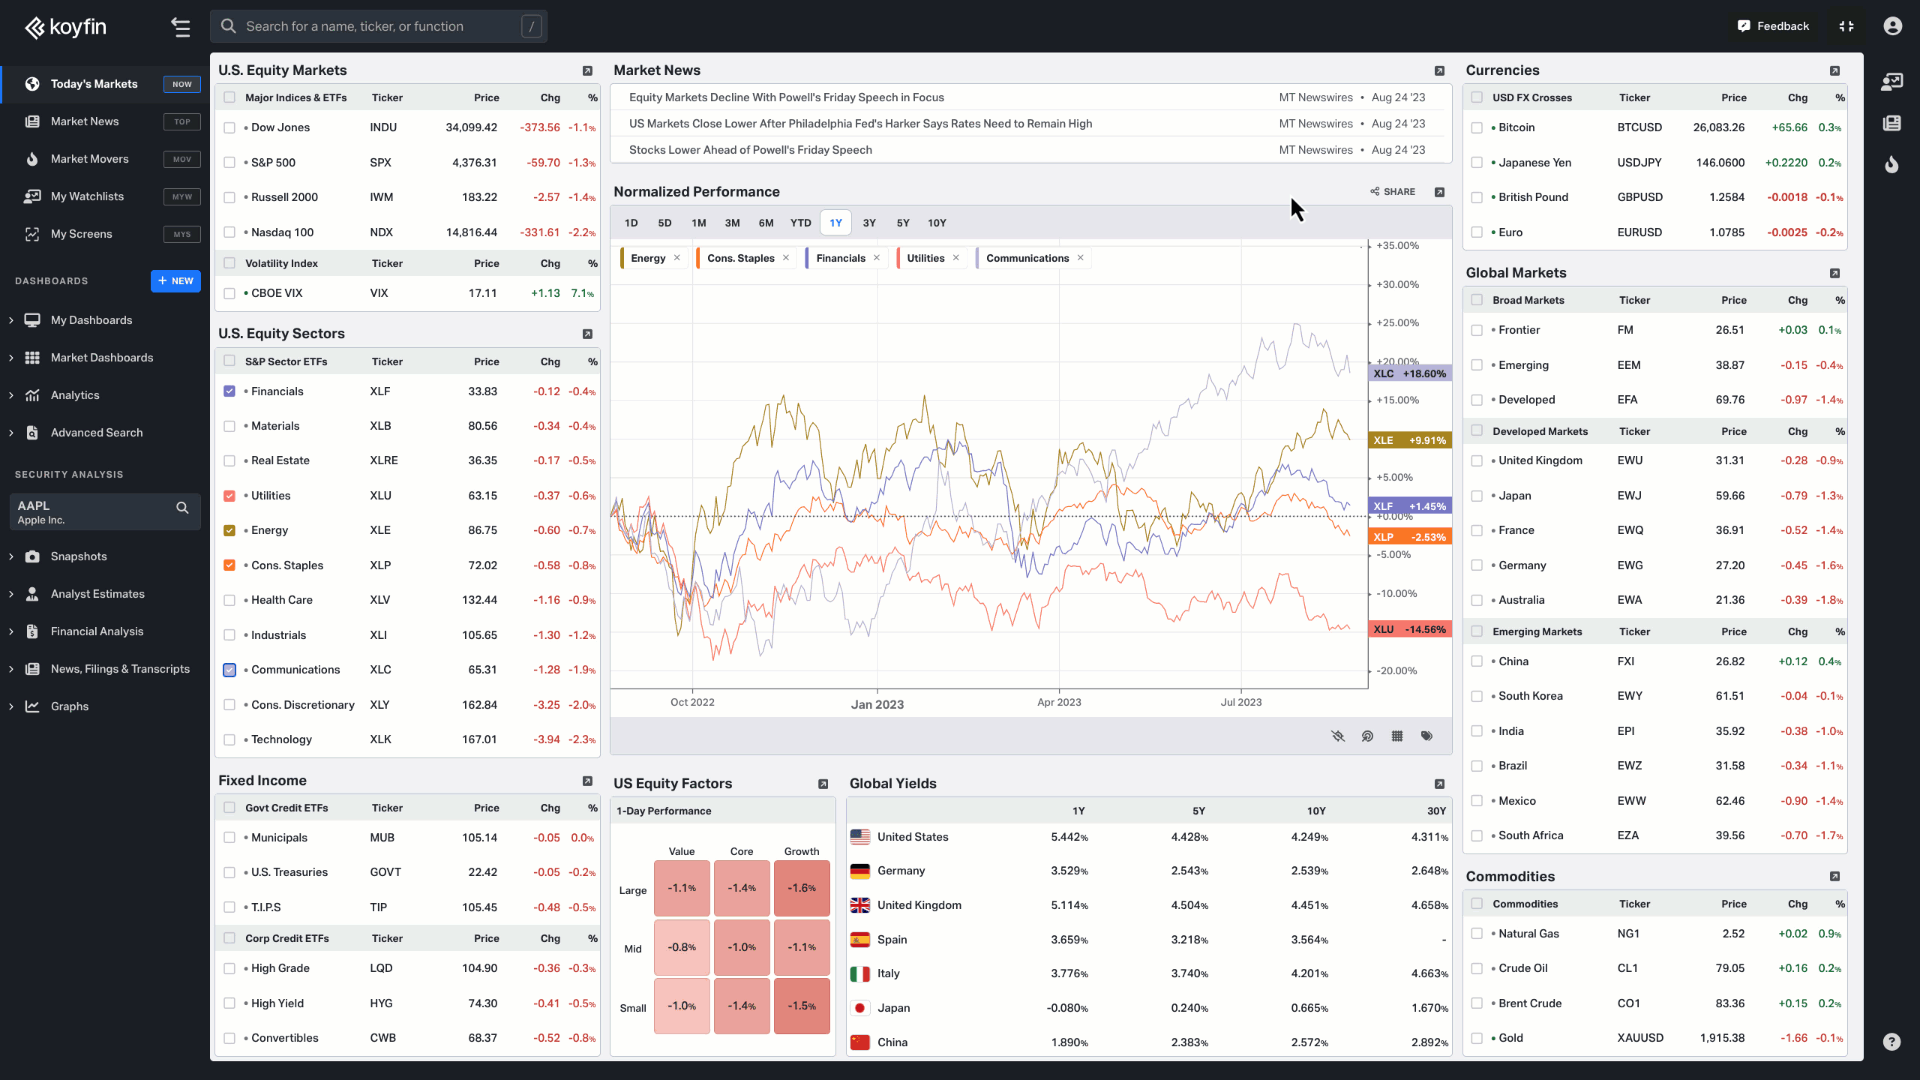Click the circular refresh icon below chart
This screenshot has width=1920, height=1080.
point(1367,736)
